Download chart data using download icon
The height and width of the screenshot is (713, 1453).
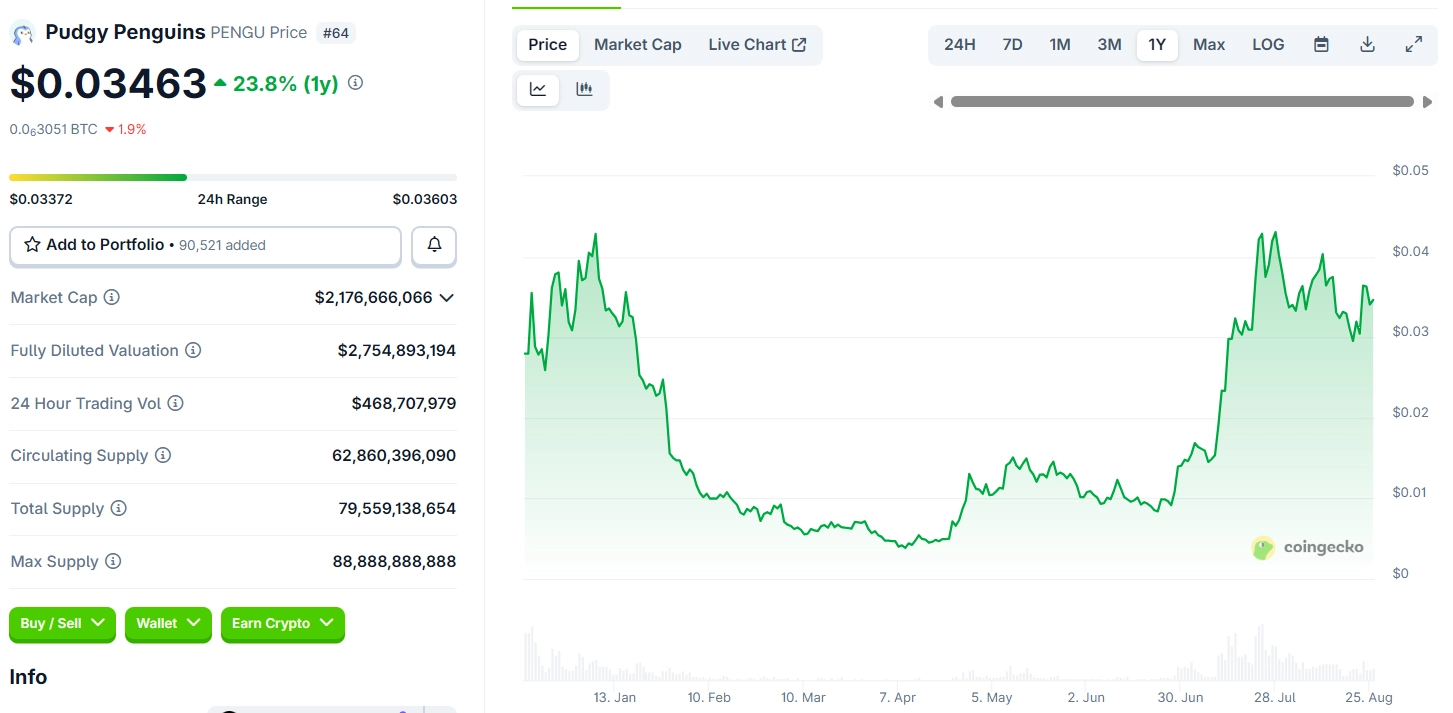pos(1367,45)
